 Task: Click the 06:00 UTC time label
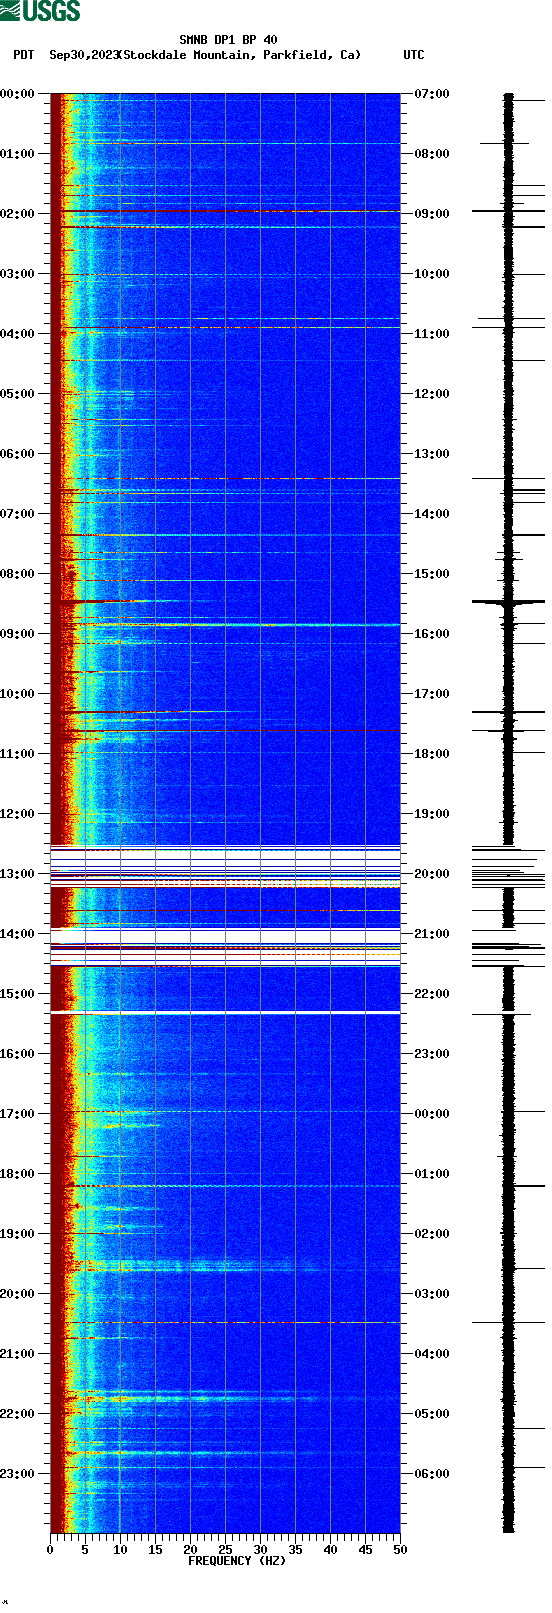[x=432, y=1474]
